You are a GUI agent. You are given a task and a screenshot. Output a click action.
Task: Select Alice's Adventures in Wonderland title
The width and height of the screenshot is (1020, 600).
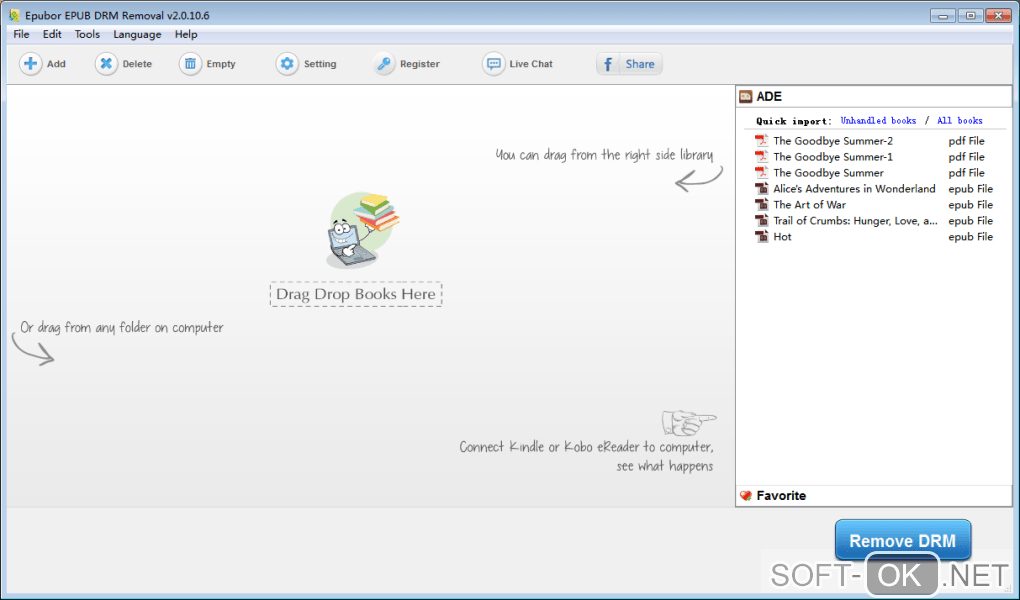854,189
